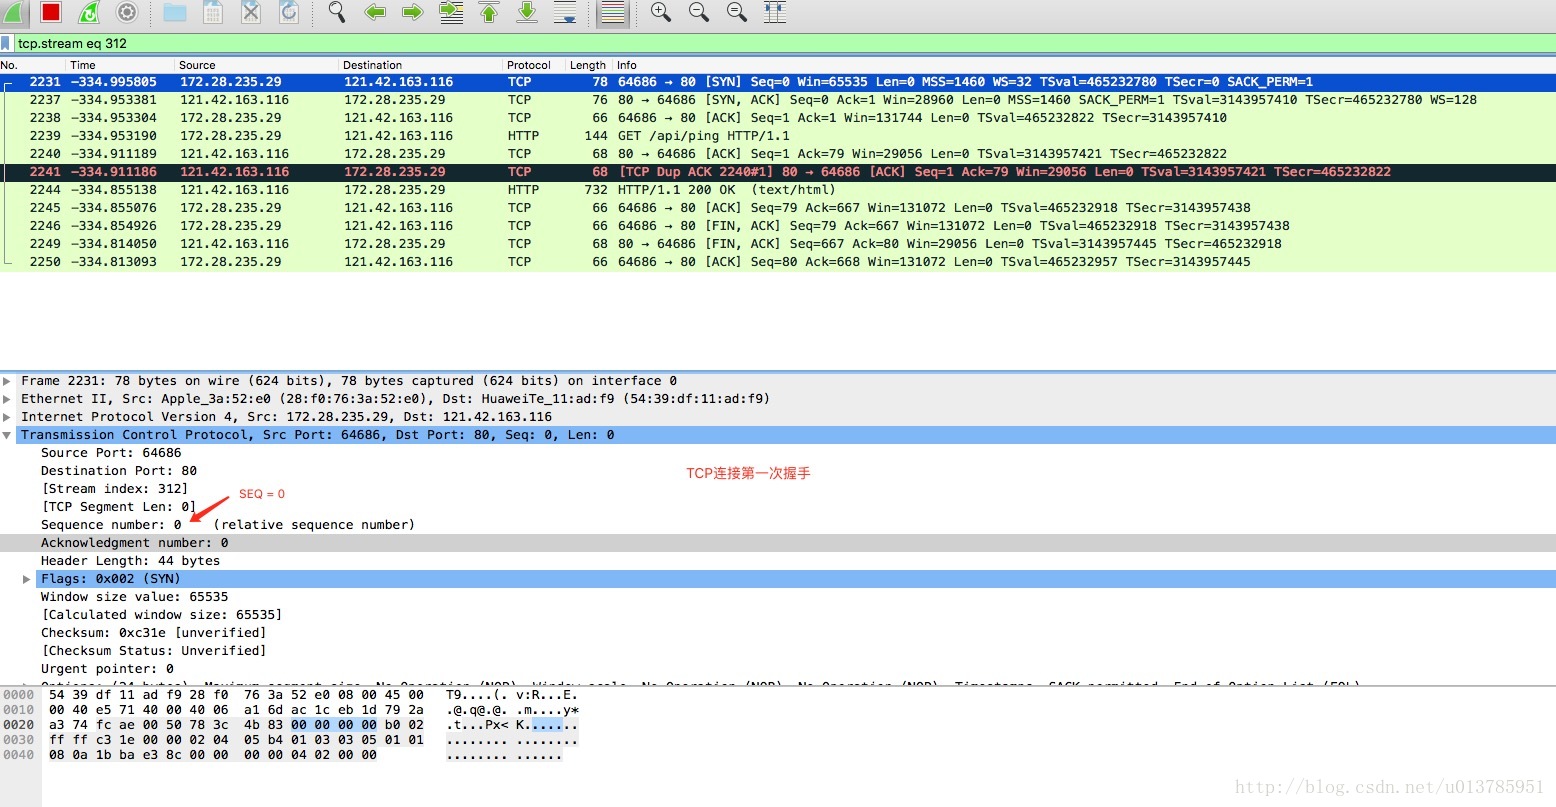Screen dimensions: 1556x807
Task: Open the display filter bookmark menu
Action: [6, 43]
